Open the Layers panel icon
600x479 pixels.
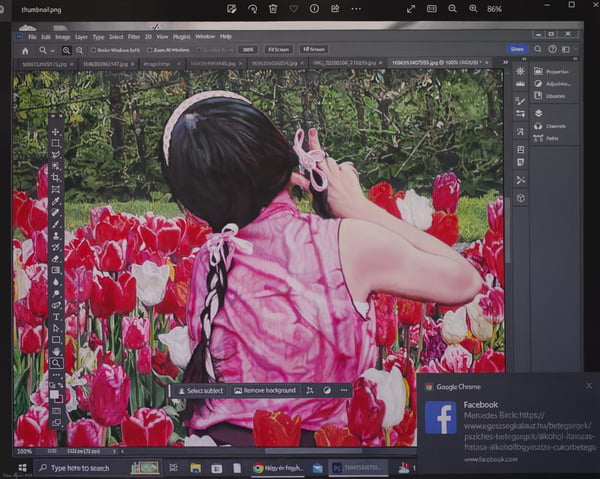[538, 113]
